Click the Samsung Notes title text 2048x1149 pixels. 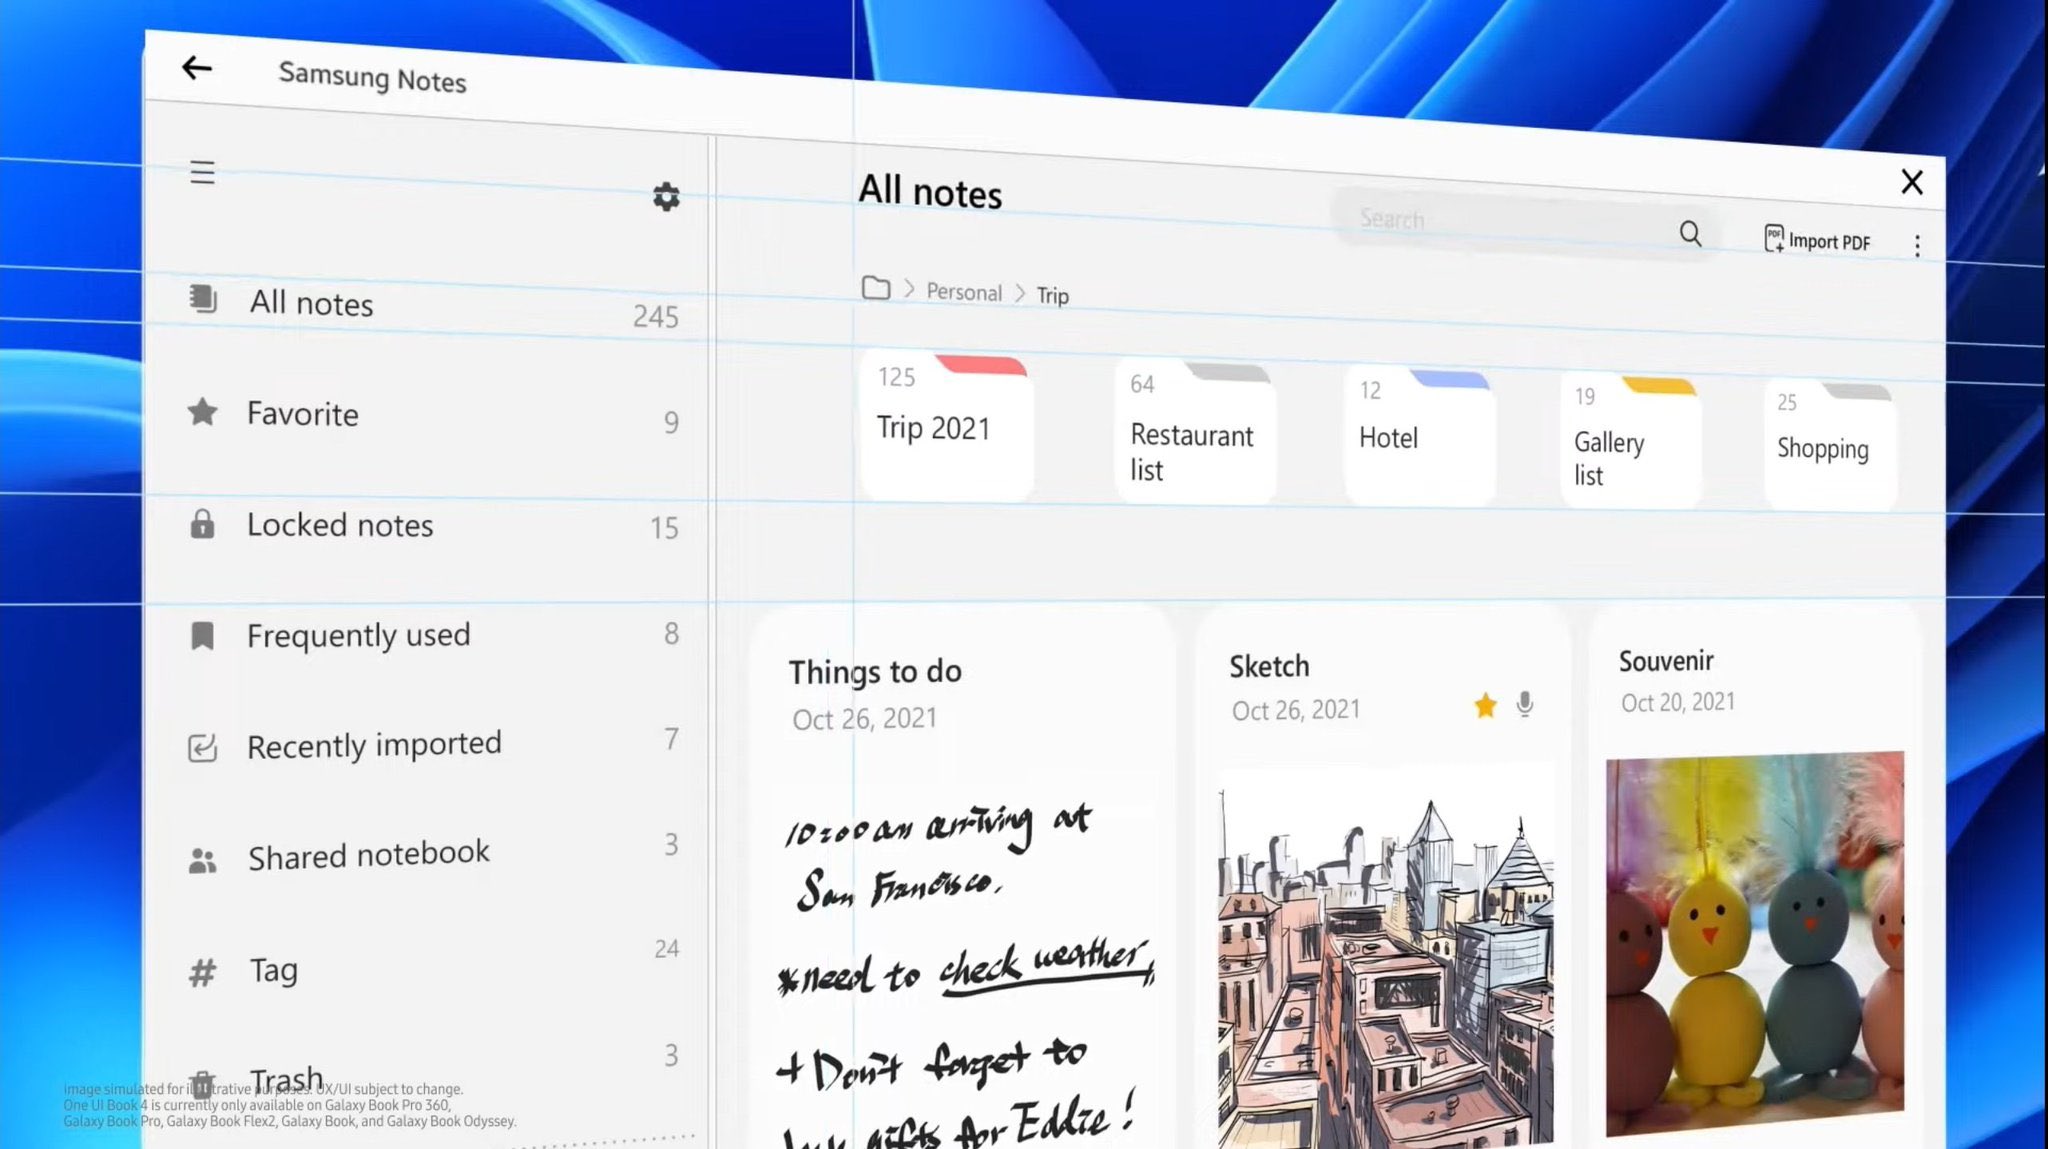(372, 76)
